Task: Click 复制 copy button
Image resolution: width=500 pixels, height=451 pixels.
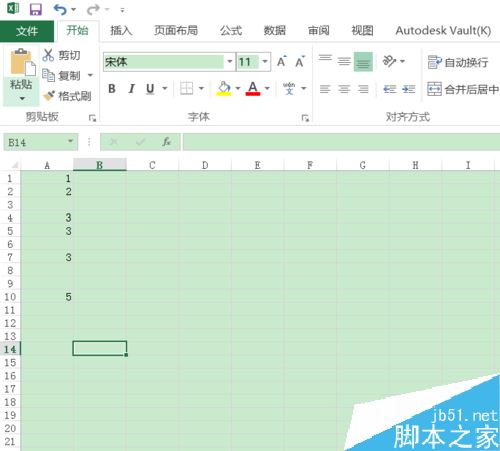Action: coord(62,76)
